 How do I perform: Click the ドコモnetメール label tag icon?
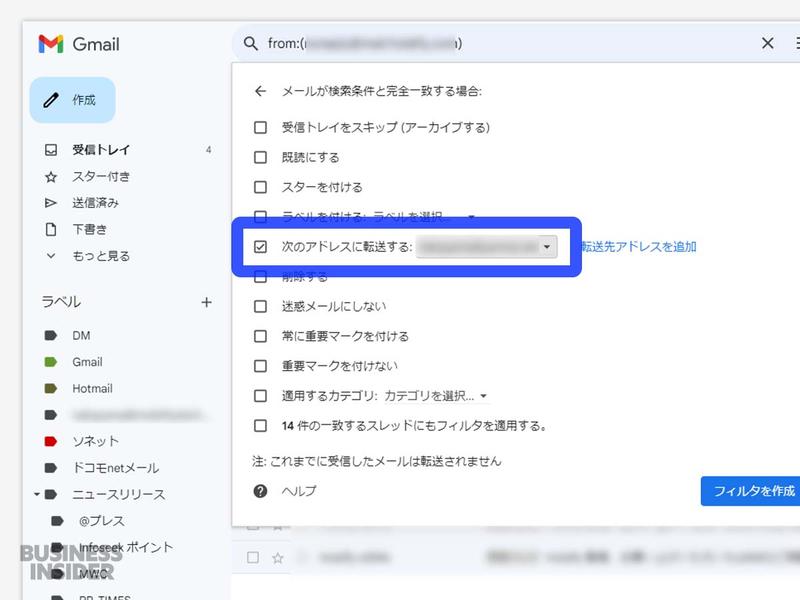coord(51,468)
